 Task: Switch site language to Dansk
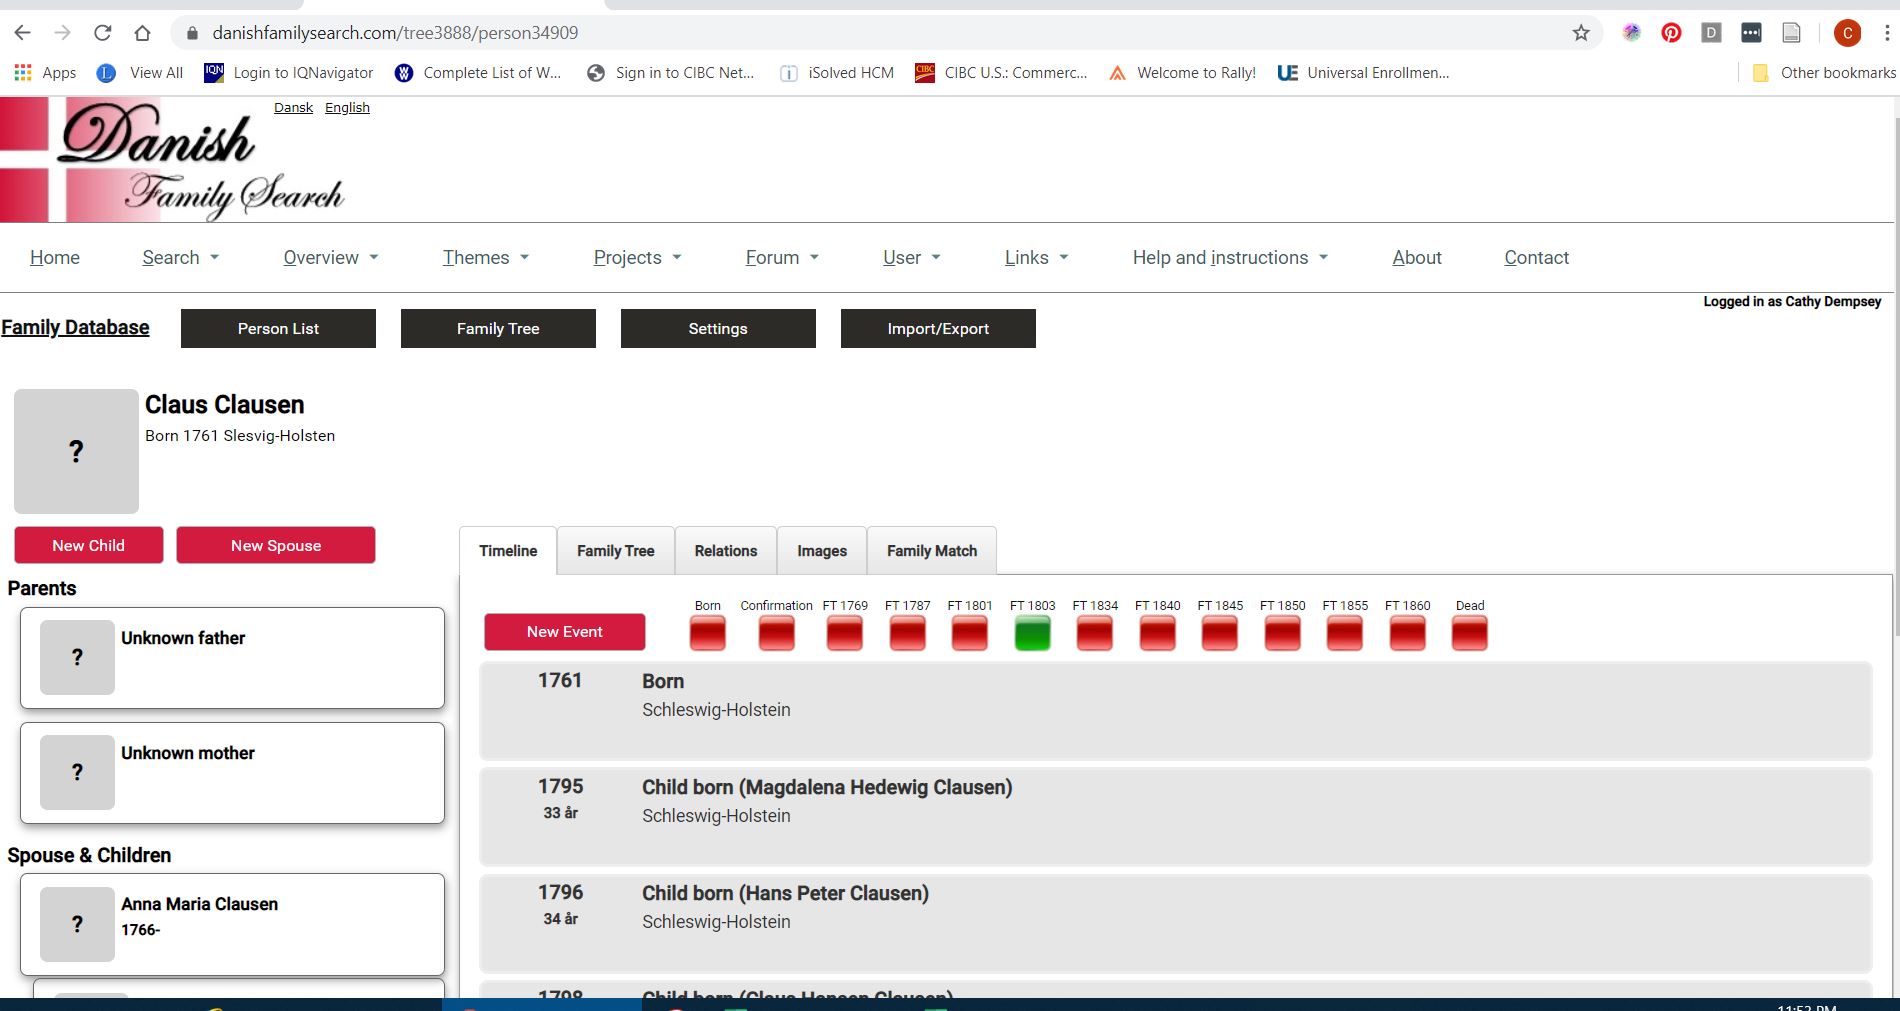point(293,108)
